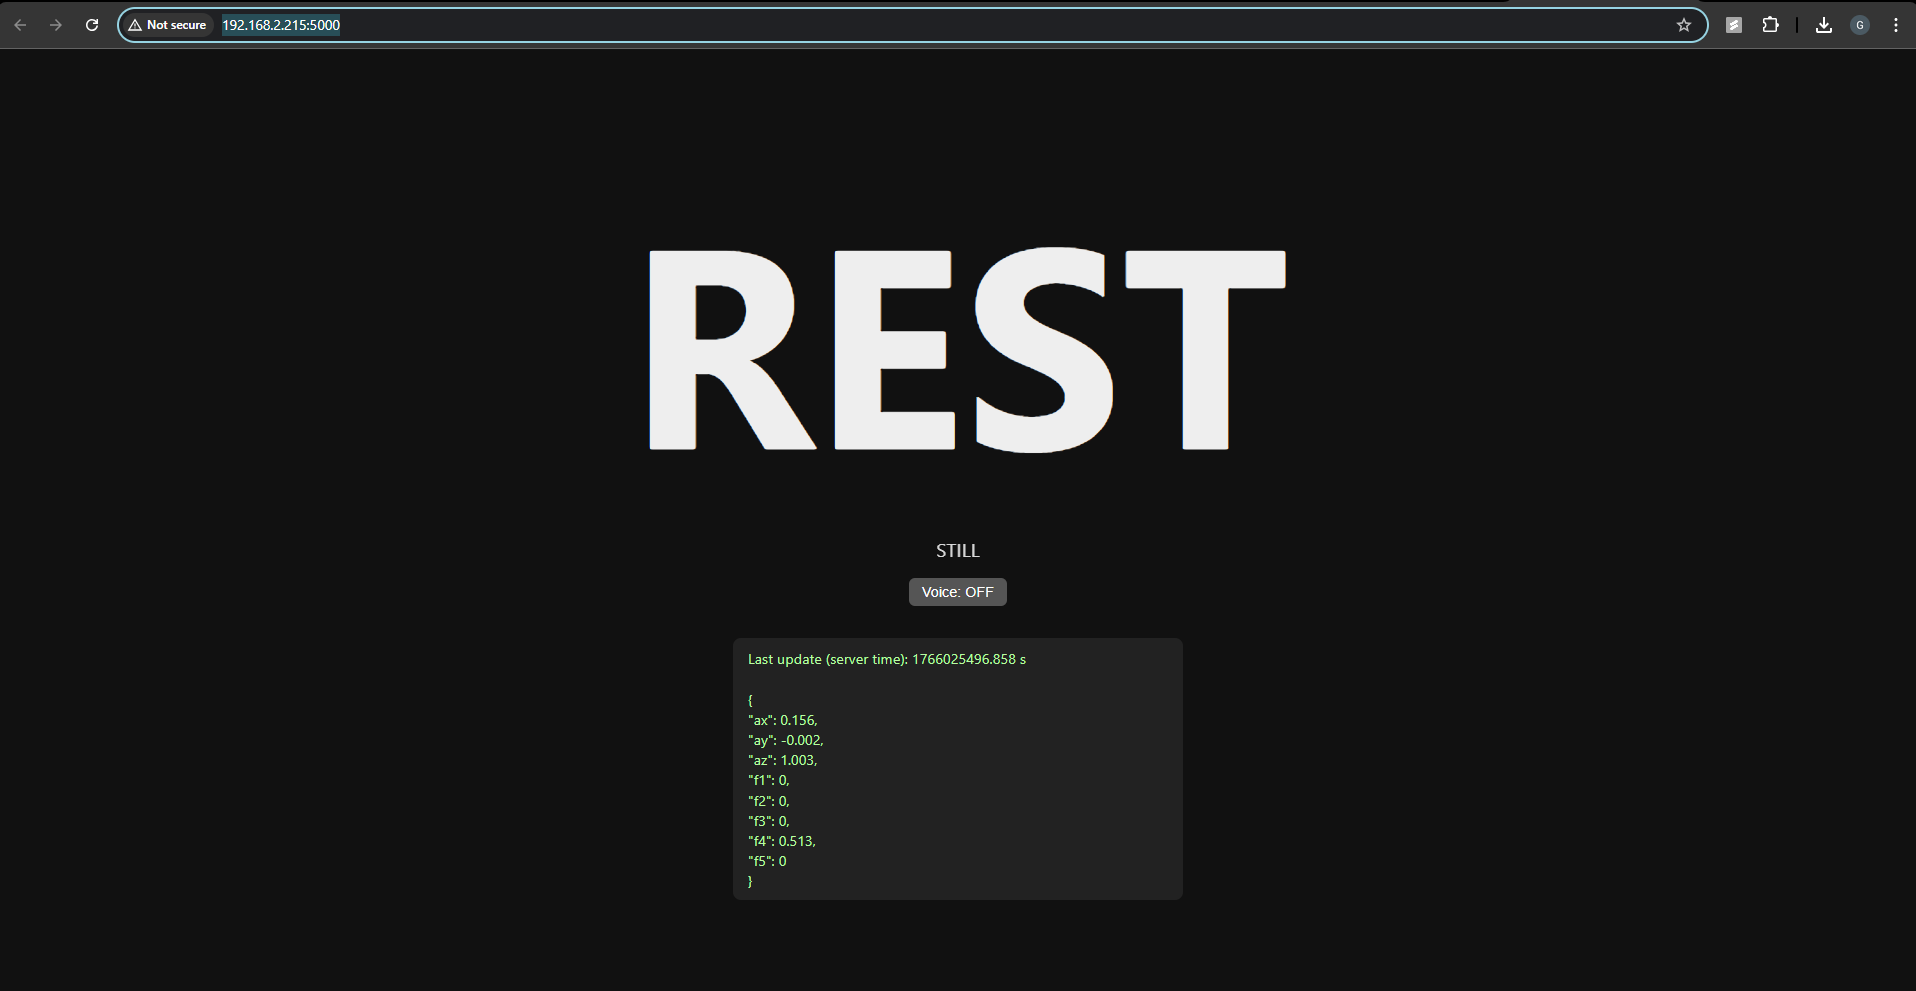Click the large REST heading

click(x=967, y=349)
